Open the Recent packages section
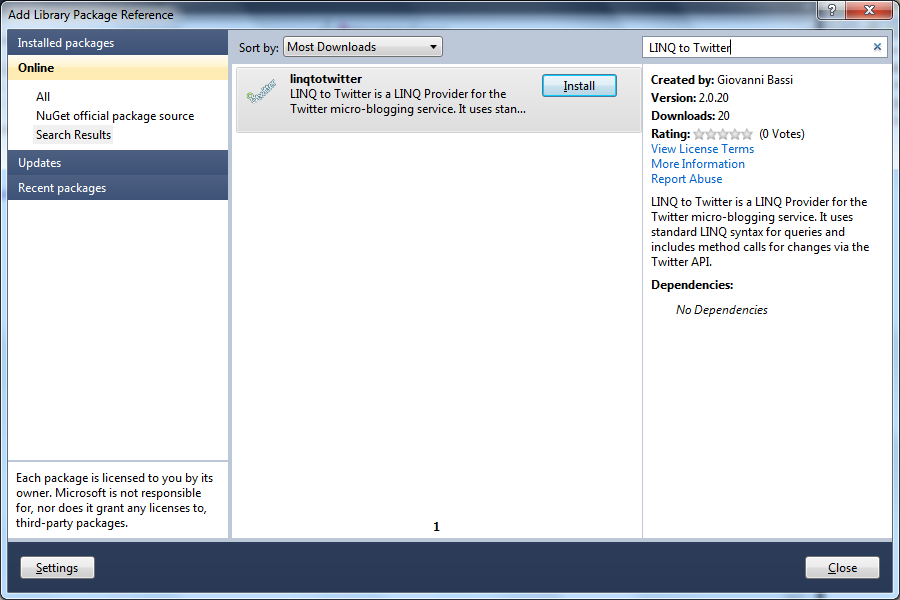 118,188
